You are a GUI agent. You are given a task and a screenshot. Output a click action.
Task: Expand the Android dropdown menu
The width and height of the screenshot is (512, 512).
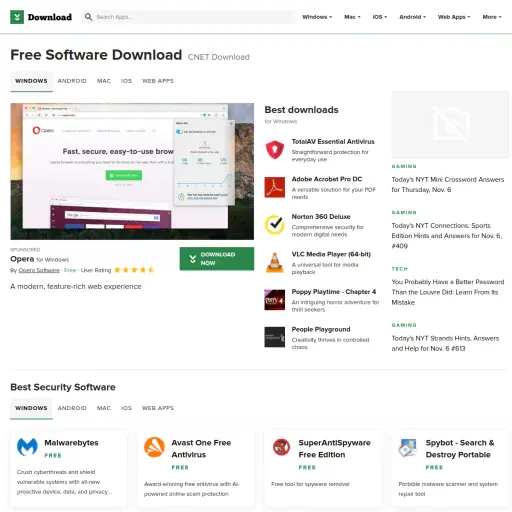412,17
